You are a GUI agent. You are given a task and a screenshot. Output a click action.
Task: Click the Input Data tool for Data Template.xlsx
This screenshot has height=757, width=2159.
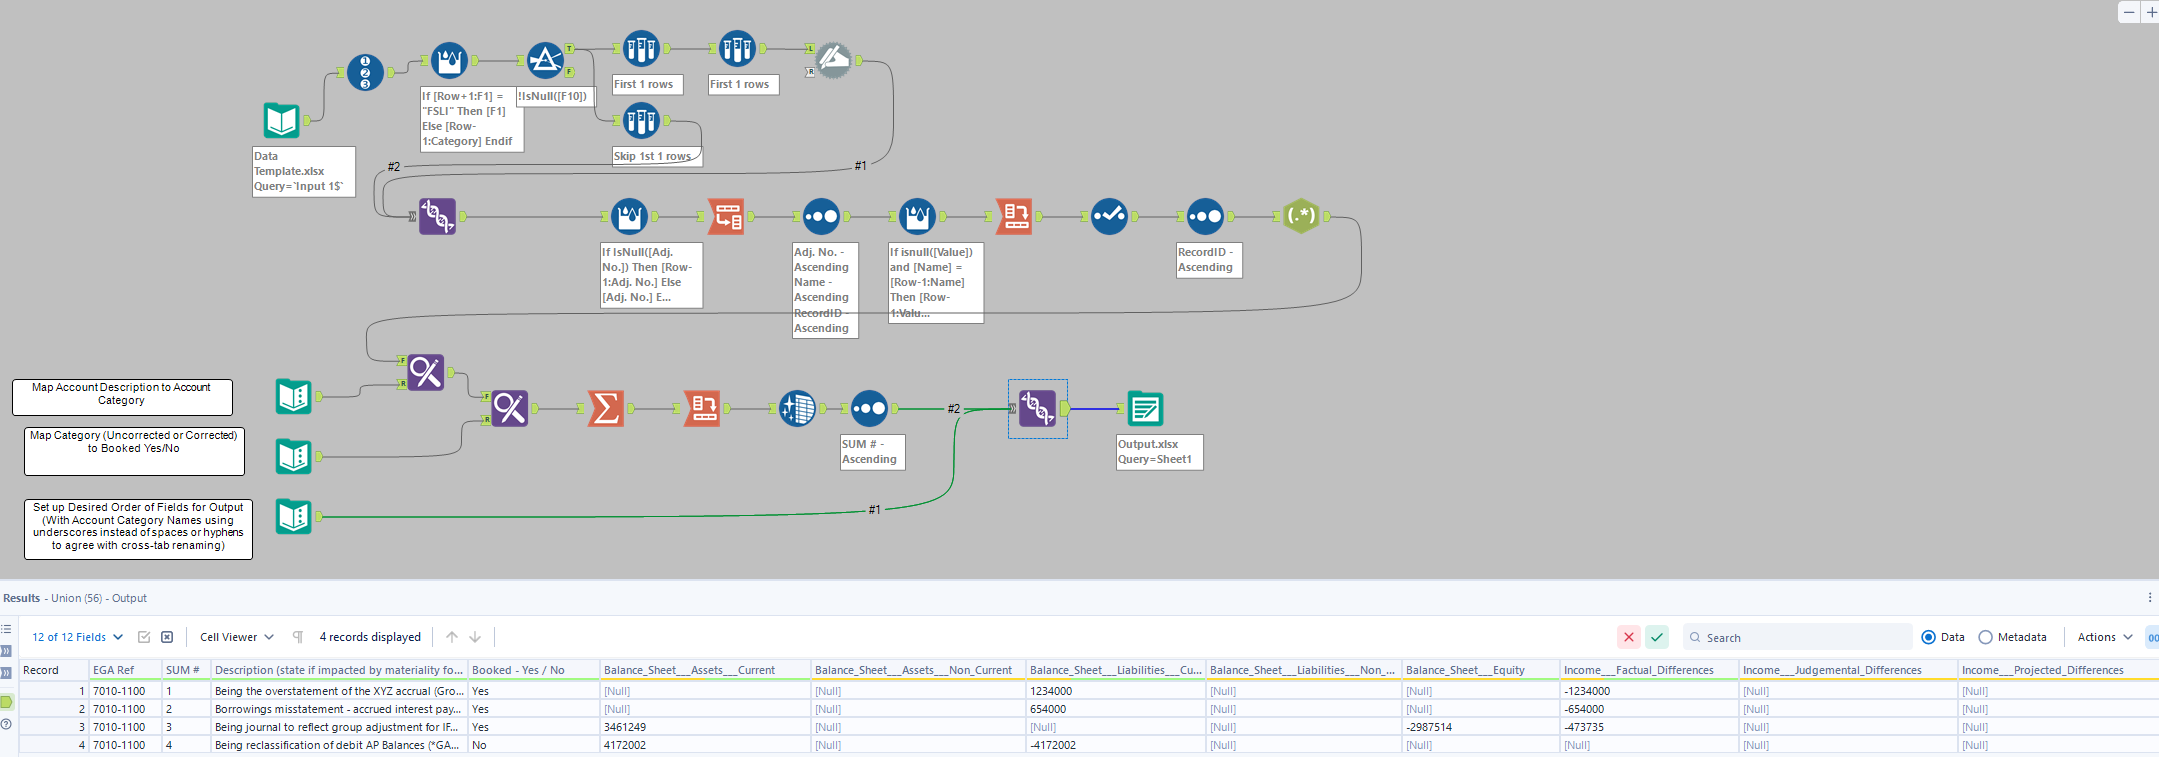click(x=282, y=120)
